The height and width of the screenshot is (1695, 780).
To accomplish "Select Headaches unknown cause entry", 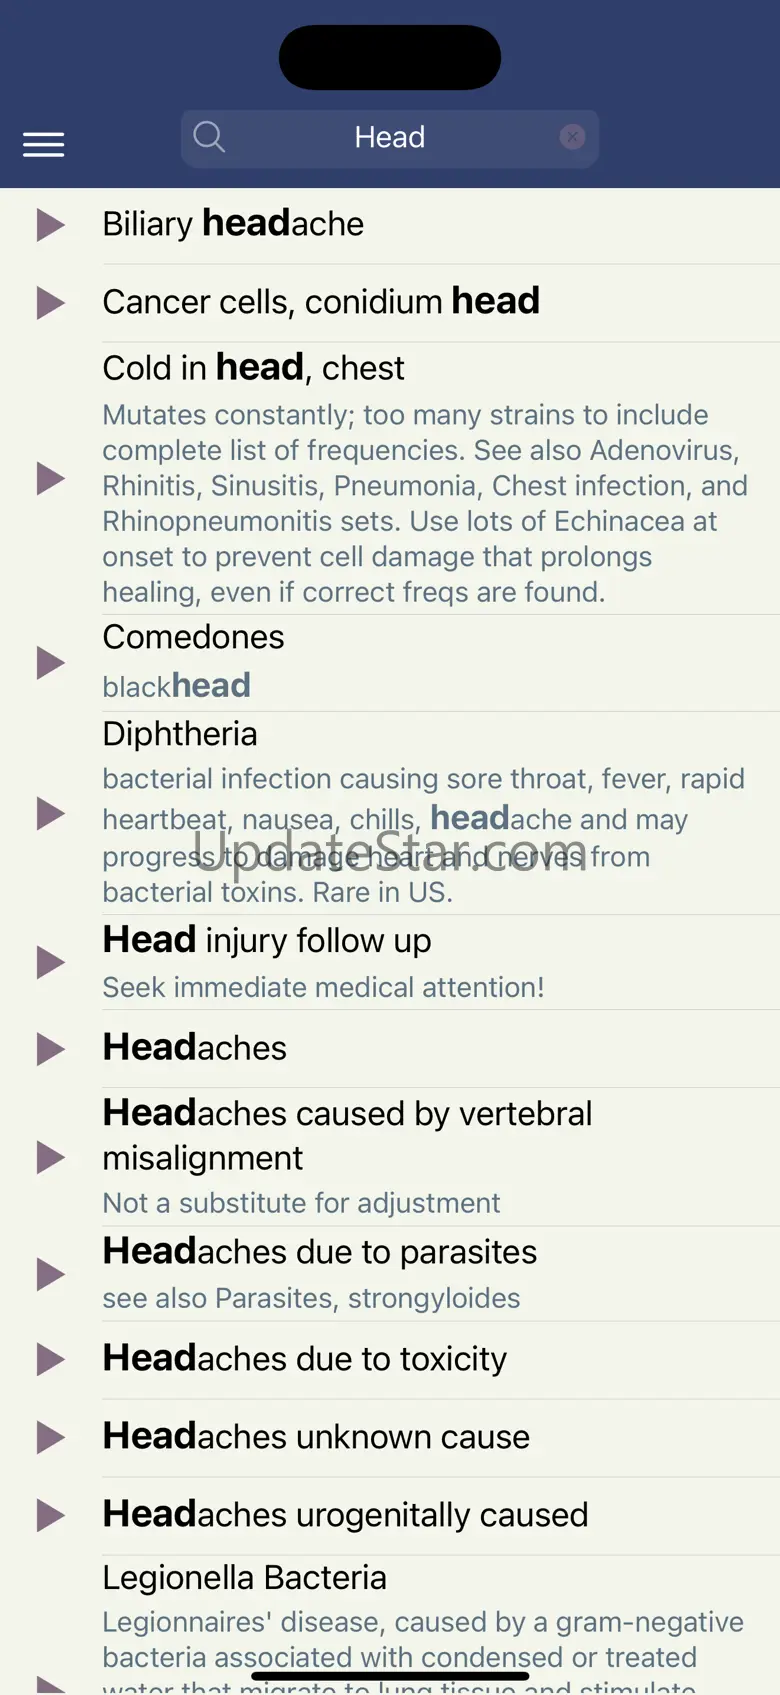I will (x=316, y=1437).
